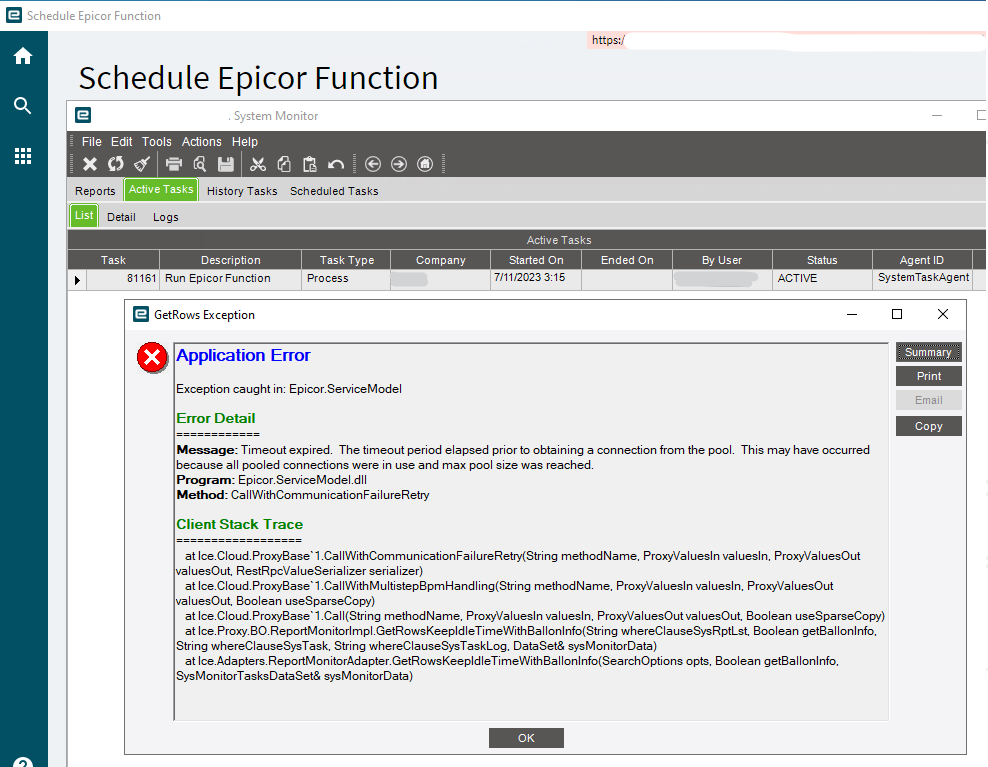This screenshot has height=767, width=988.
Task: Open the File menu
Action: [x=91, y=142]
